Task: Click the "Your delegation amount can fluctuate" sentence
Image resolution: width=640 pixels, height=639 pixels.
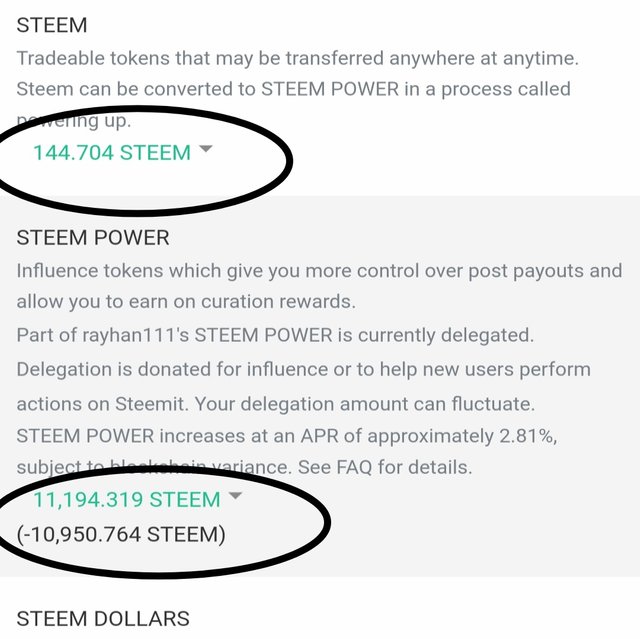Action: (364, 404)
